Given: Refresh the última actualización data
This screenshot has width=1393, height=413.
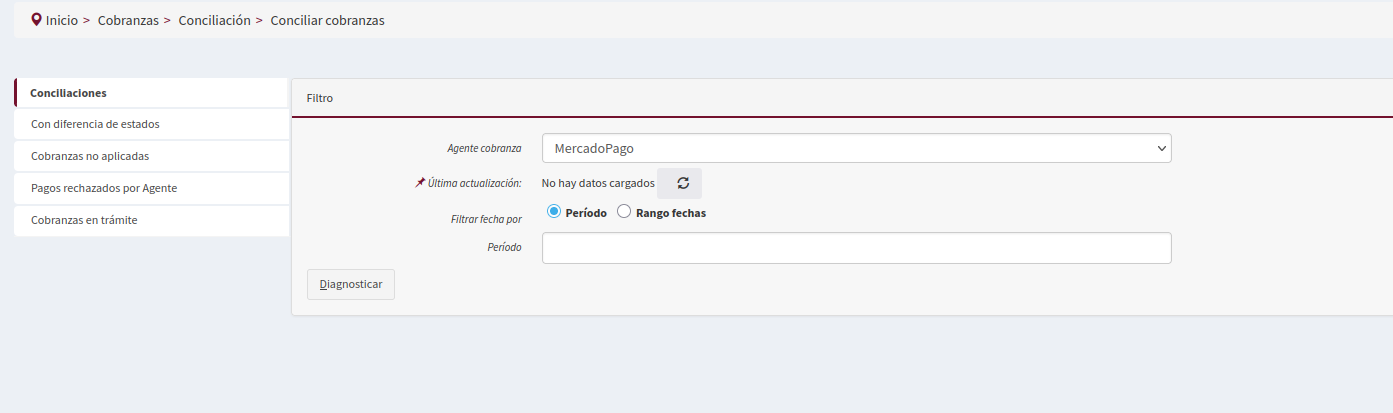Looking at the screenshot, I should point(682,183).
